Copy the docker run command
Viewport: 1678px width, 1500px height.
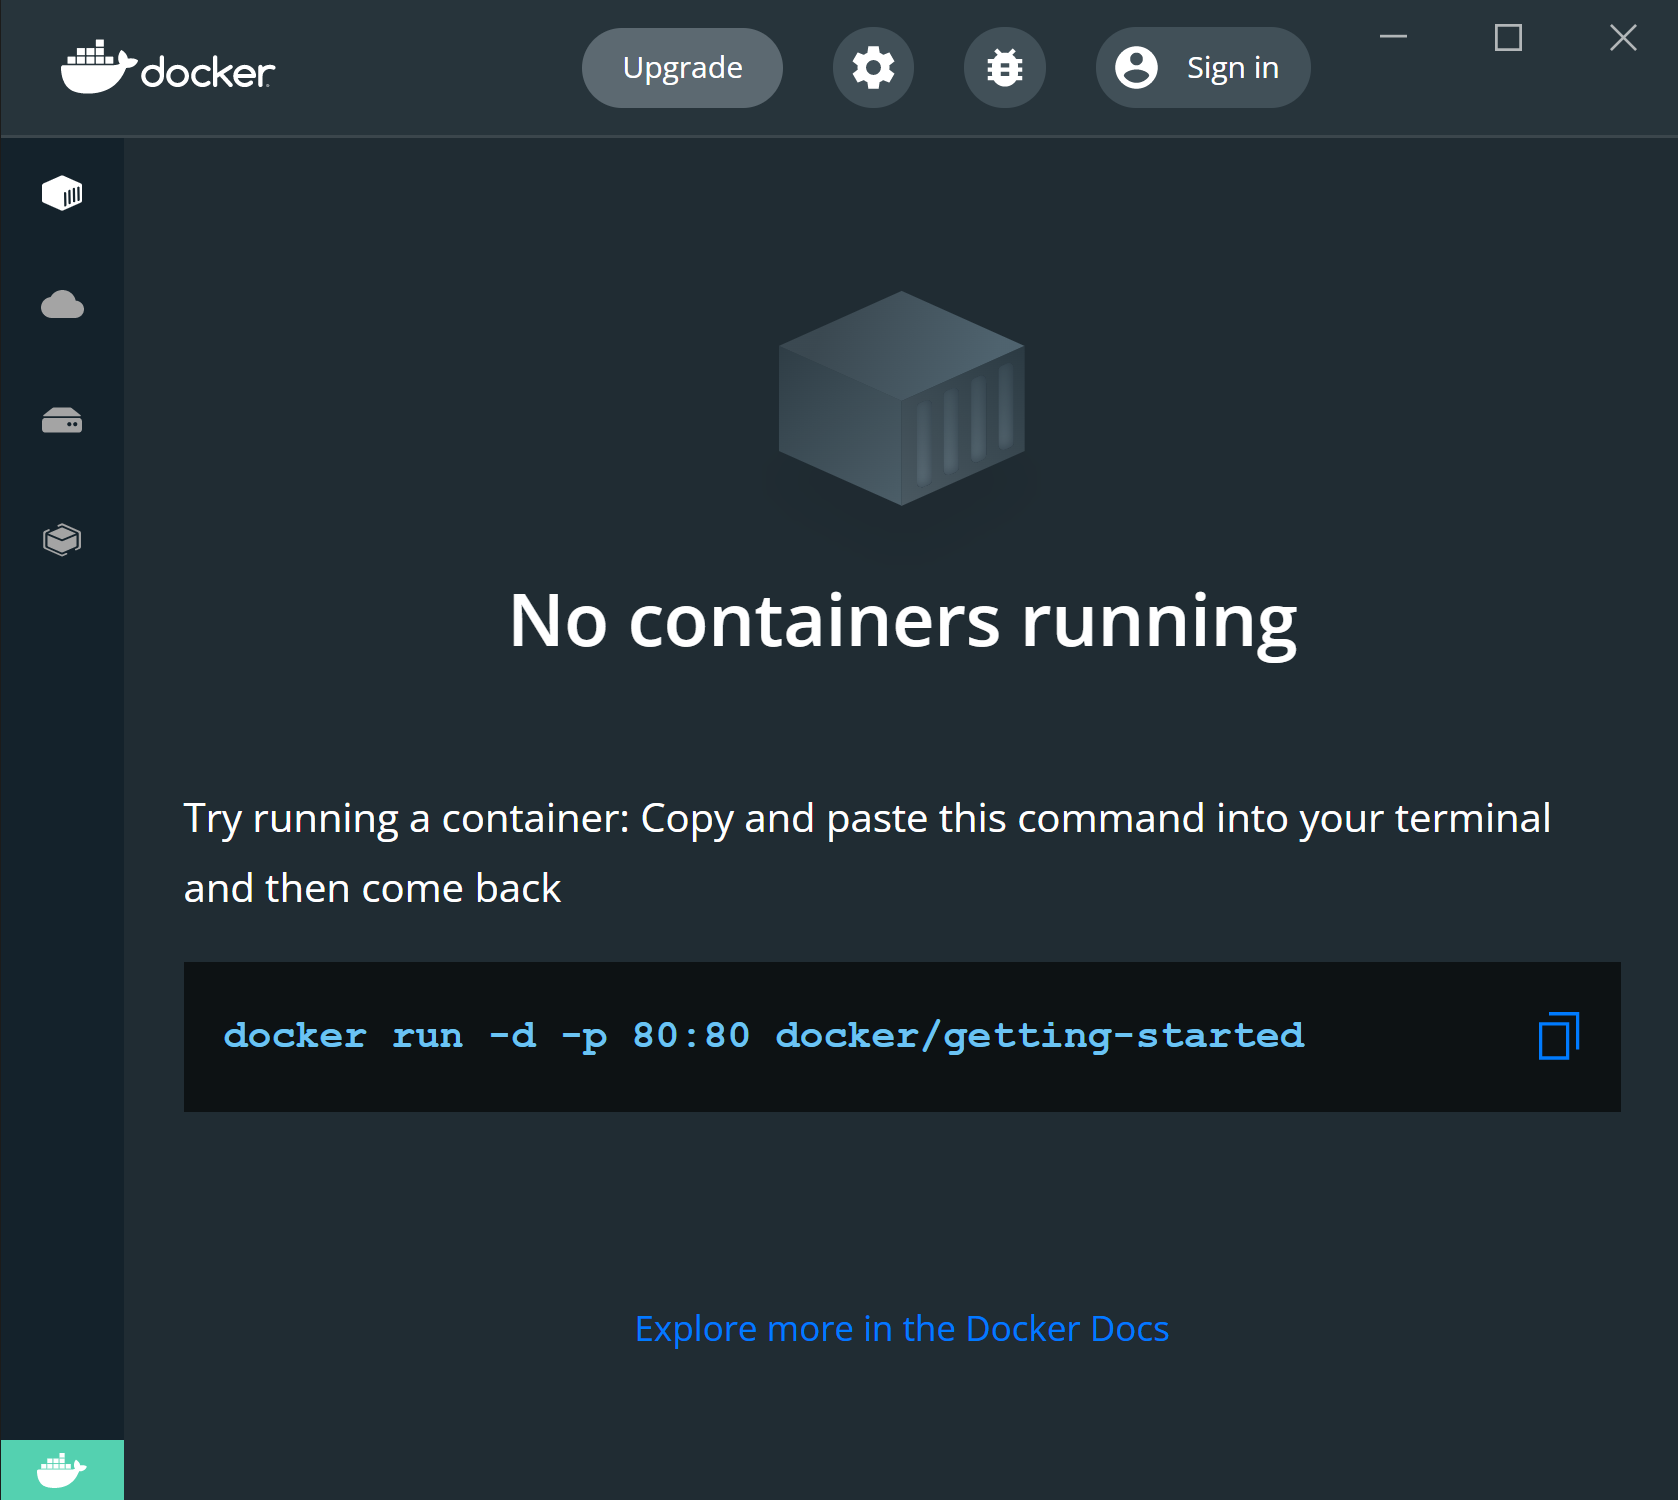pos(1558,1036)
